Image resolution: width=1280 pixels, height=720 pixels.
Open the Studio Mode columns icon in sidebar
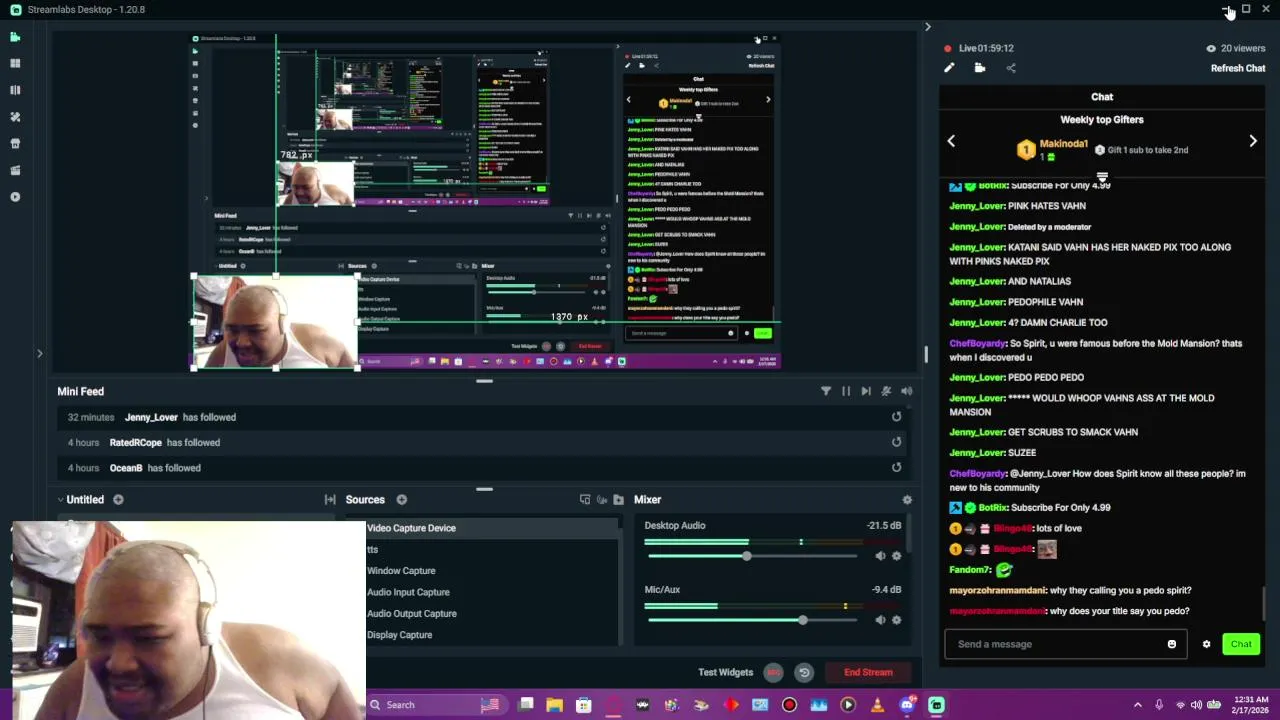pos(15,90)
